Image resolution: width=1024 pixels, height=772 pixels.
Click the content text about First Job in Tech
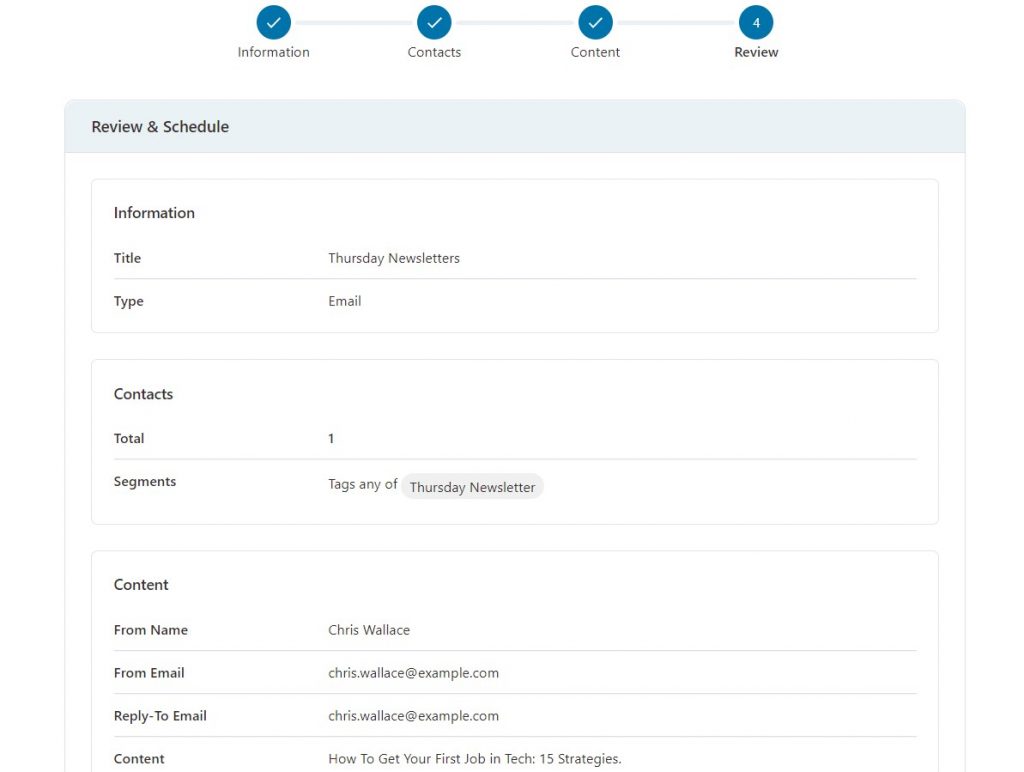pyautogui.click(x=475, y=759)
